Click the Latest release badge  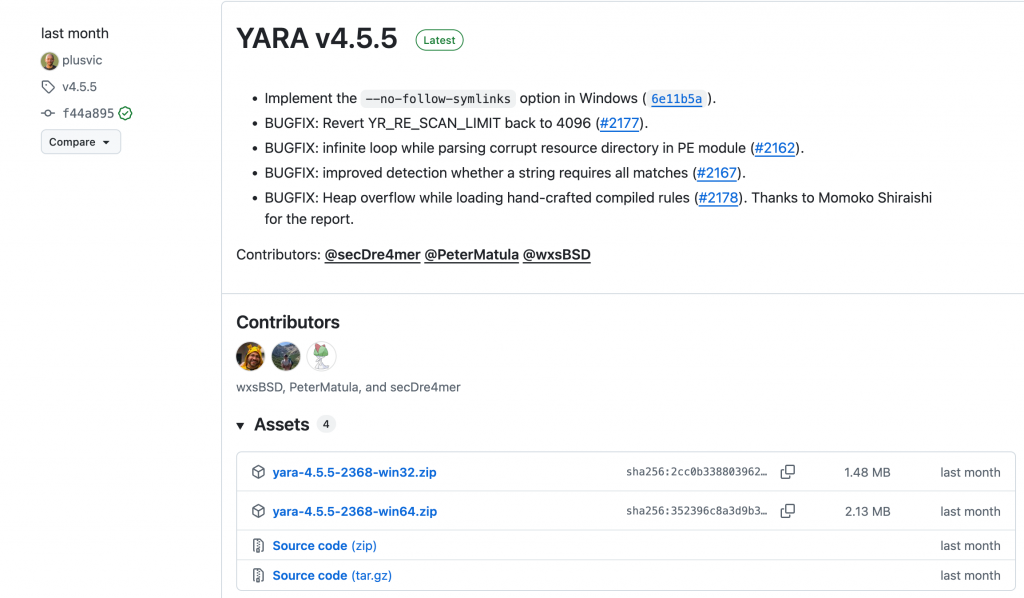pyautogui.click(x=439, y=41)
